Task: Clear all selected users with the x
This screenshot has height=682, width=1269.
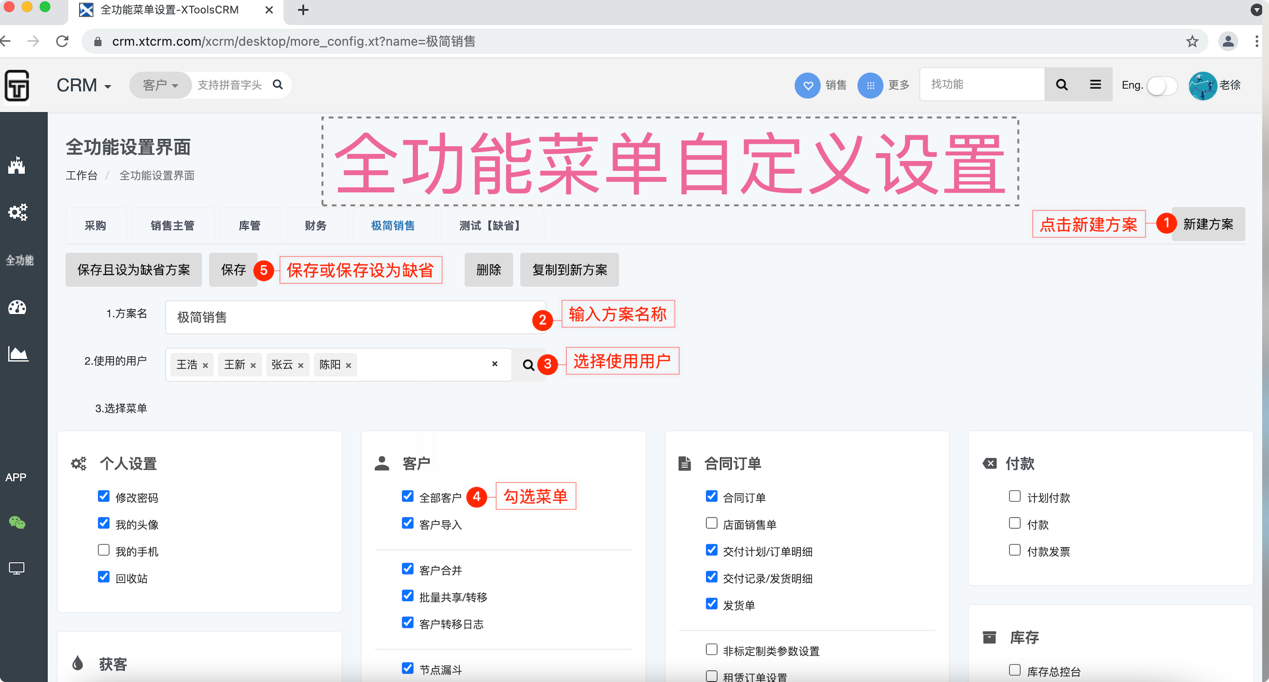Action: coord(494,364)
